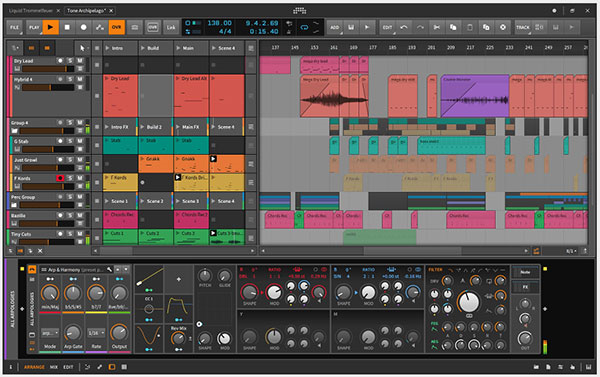Click the info 'i' icon in the footer
Viewport: 600px width, 377px height.
coord(10,367)
